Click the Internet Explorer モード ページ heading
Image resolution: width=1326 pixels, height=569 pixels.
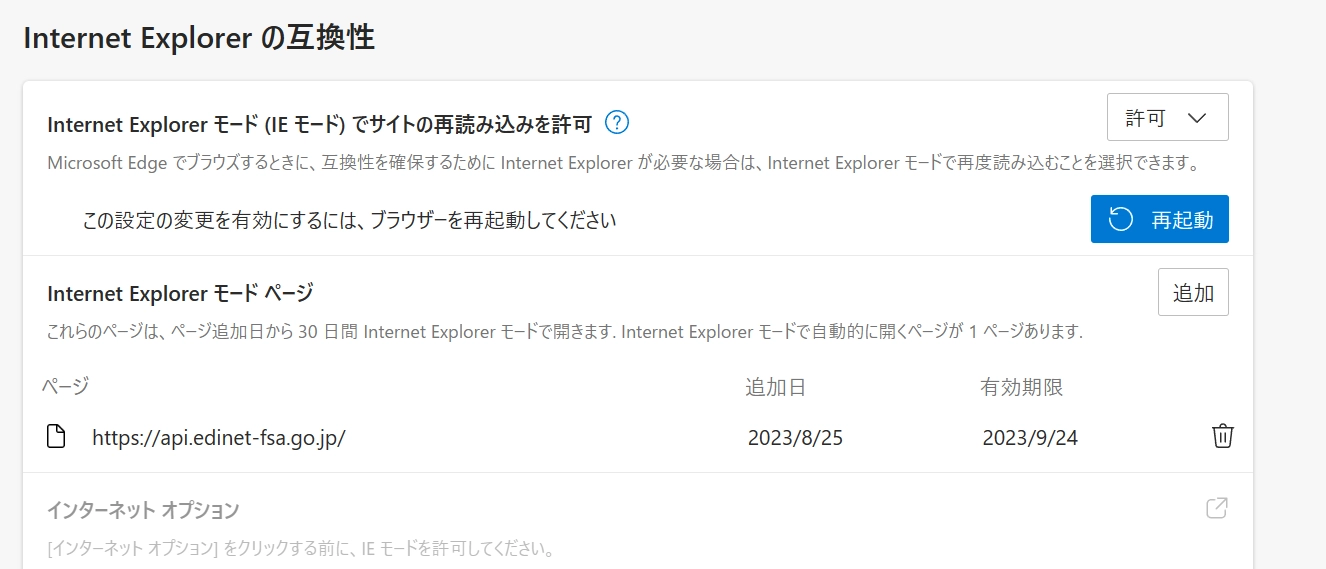(x=180, y=293)
